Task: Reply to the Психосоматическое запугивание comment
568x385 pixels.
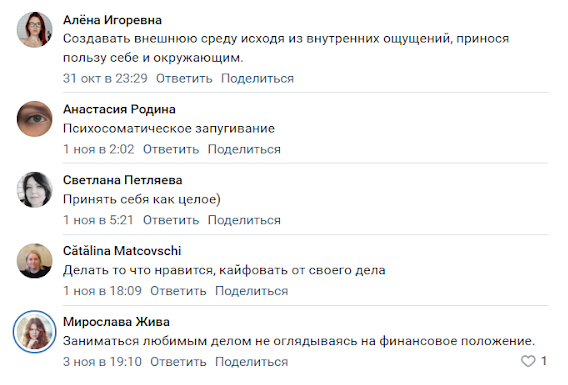Action: [171, 149]
